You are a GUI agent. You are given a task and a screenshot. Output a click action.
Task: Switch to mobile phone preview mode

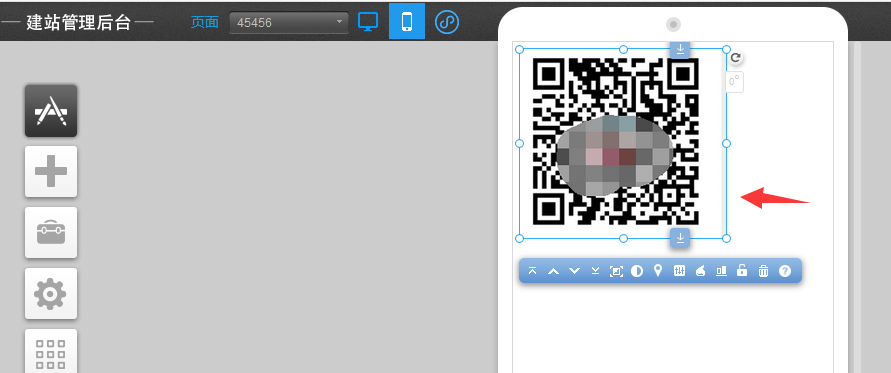pos(406,22)
